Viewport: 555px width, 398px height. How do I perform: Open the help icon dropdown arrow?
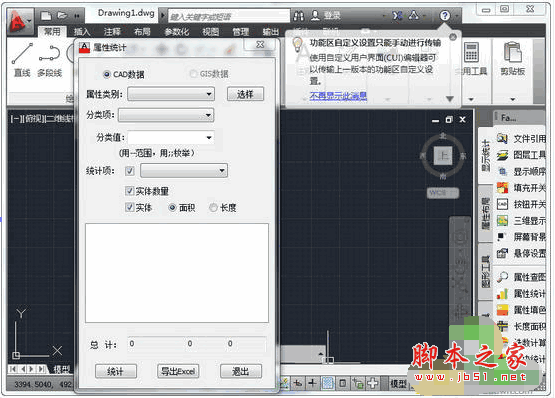pos(457,16)
